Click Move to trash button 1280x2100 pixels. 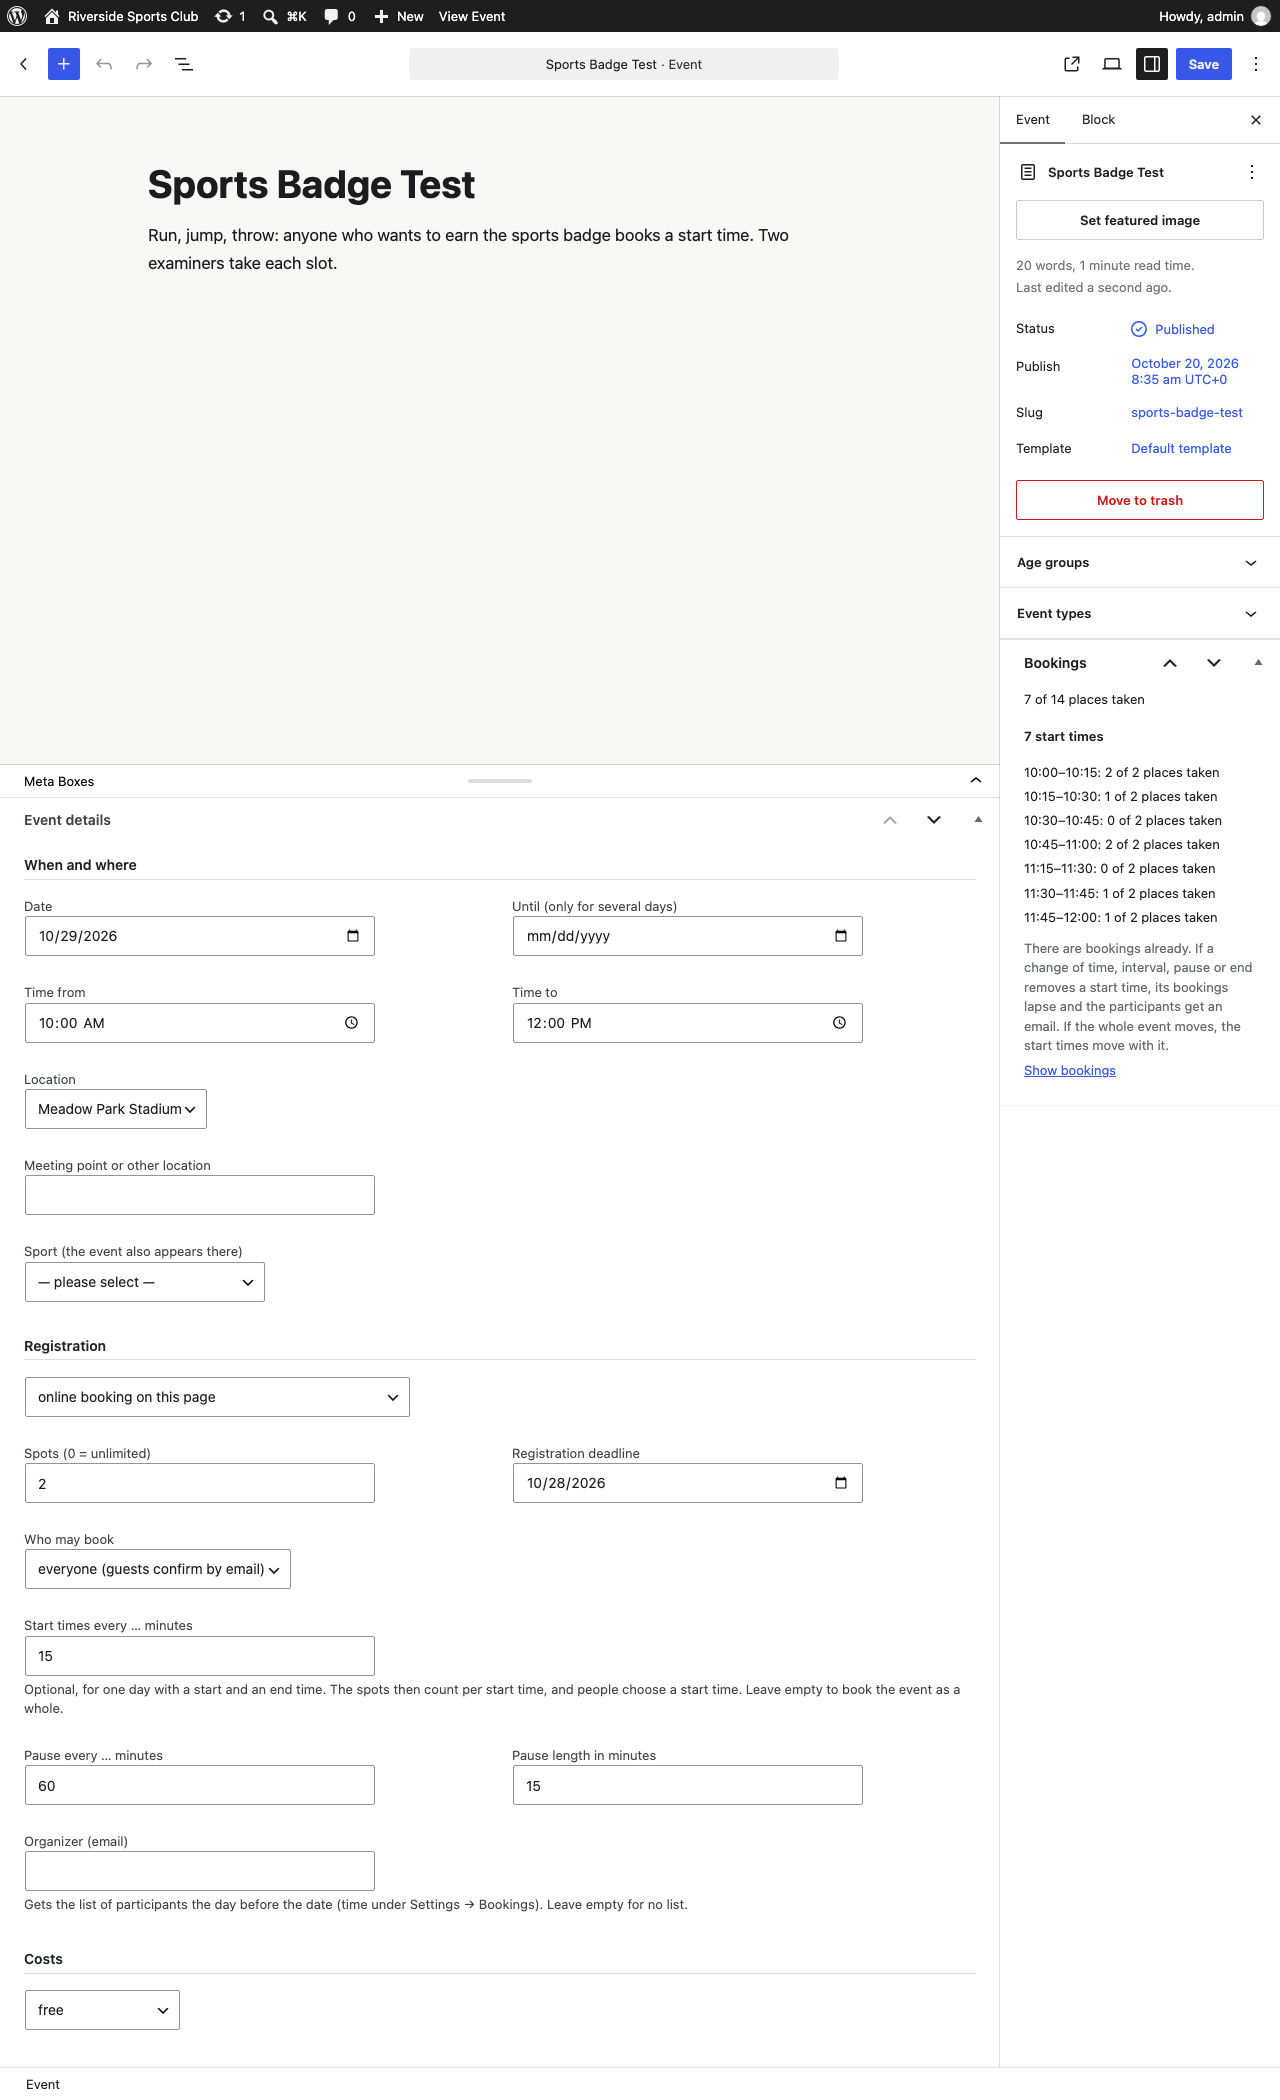pyautogui.click(x=1140, y=500)
